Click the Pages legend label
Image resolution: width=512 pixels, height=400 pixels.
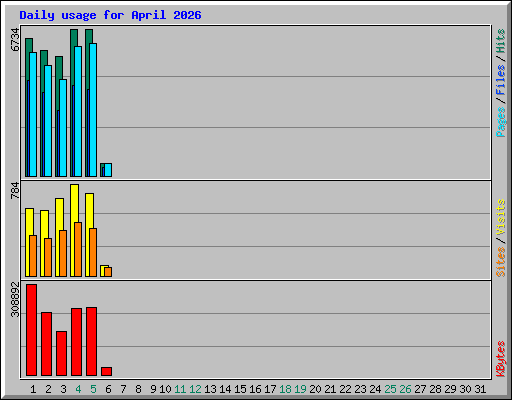point(501,122)
